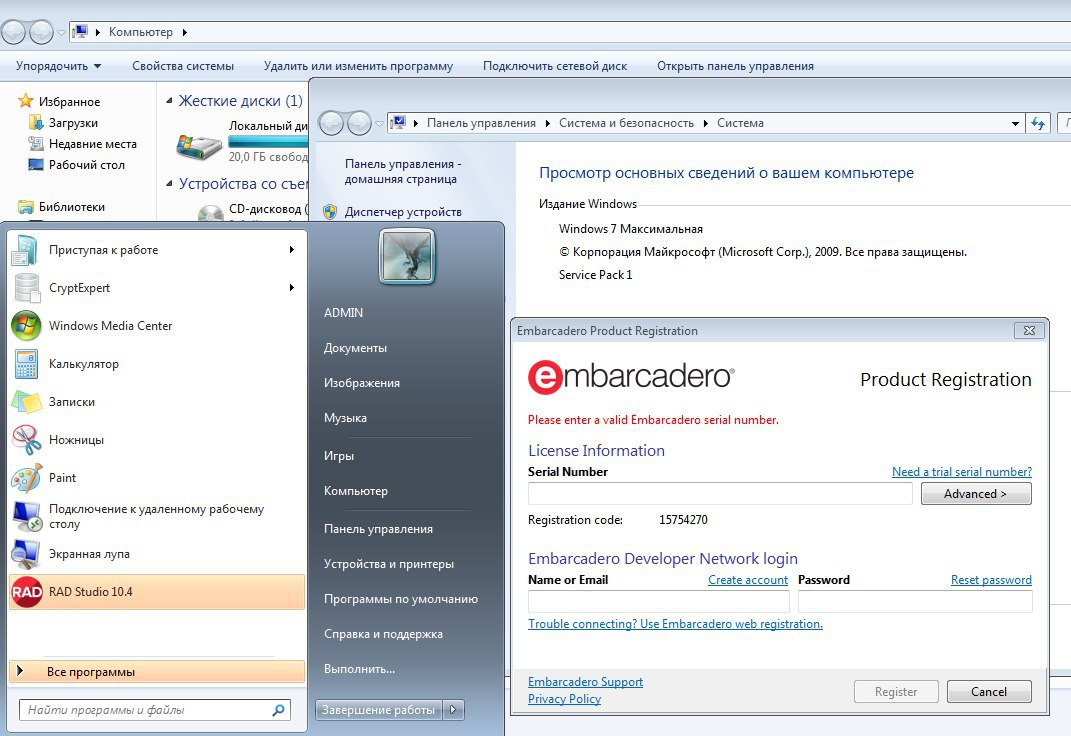Open Приступая к работе entry
Screen dimensions: 1071x736
157,250
